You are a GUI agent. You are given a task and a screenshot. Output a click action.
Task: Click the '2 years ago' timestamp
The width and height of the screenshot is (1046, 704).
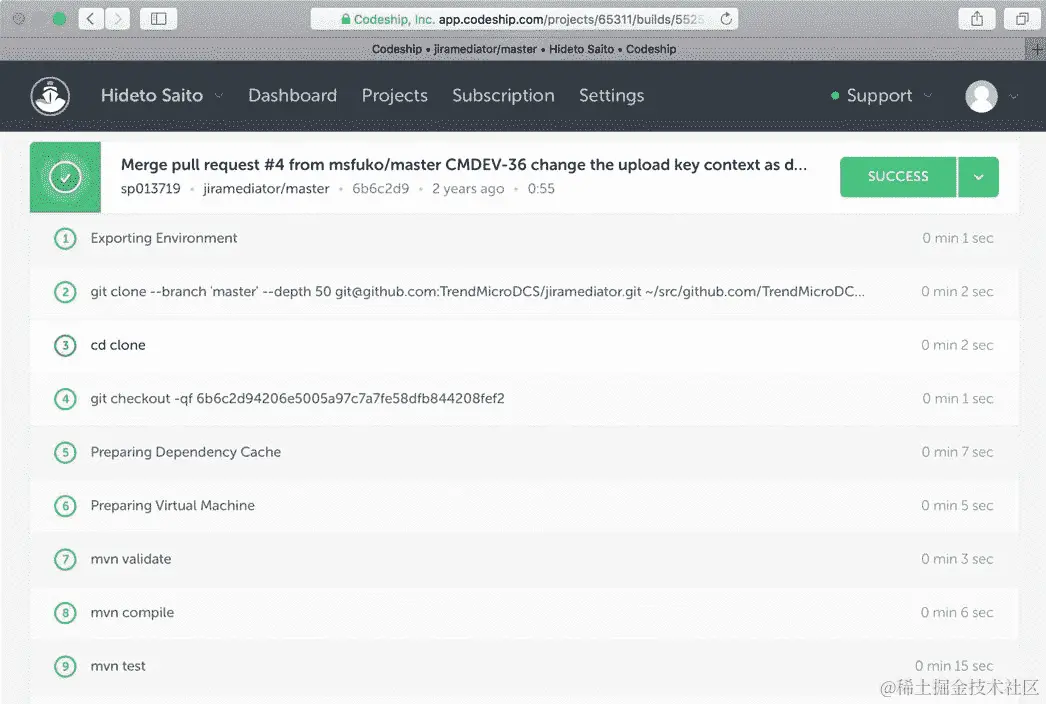(x=468, y=189)
